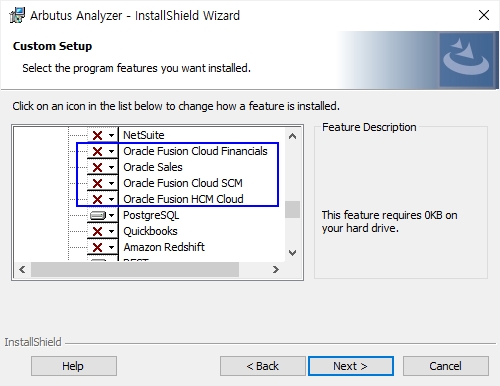Click the red X icon beside Quickbooks
This screenshot has width=500, height=386.
click(97, 231)
